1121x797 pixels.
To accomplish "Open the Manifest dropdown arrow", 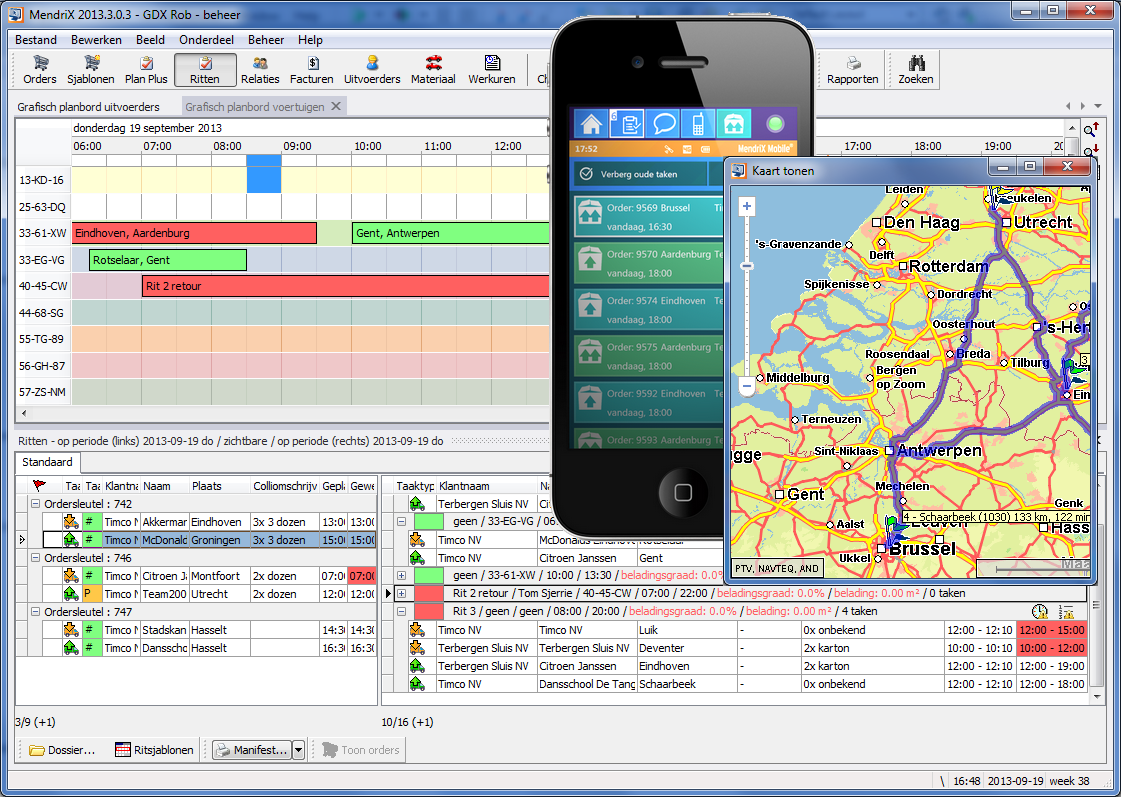I will coord(298,750).
